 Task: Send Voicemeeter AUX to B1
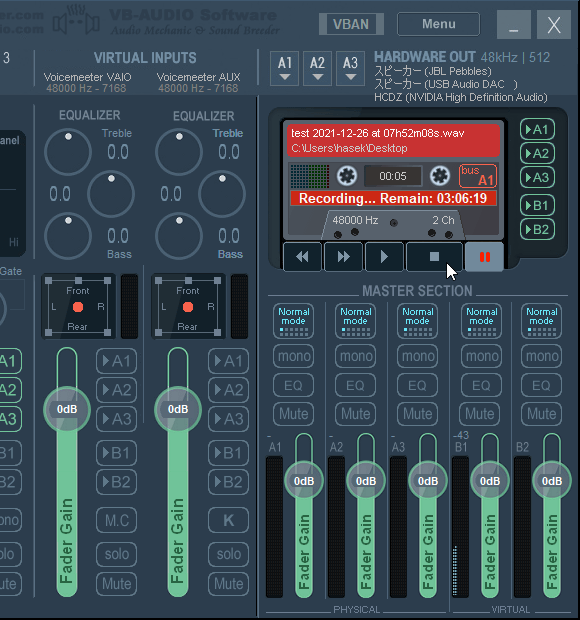(229, 453)
